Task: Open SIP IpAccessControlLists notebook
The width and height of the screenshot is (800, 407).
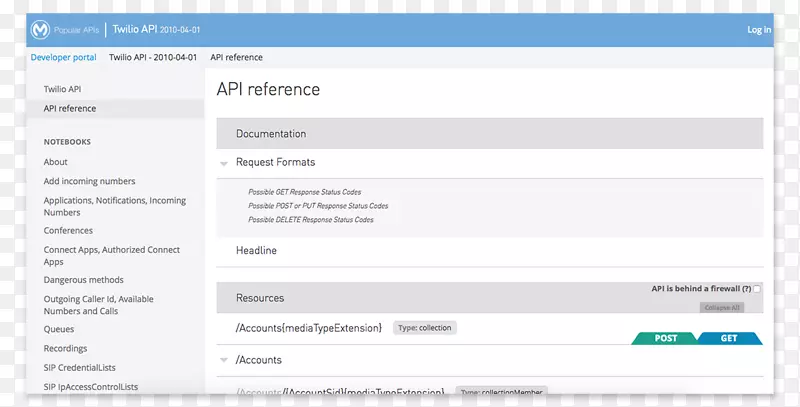Action: (x=91, y=387)
